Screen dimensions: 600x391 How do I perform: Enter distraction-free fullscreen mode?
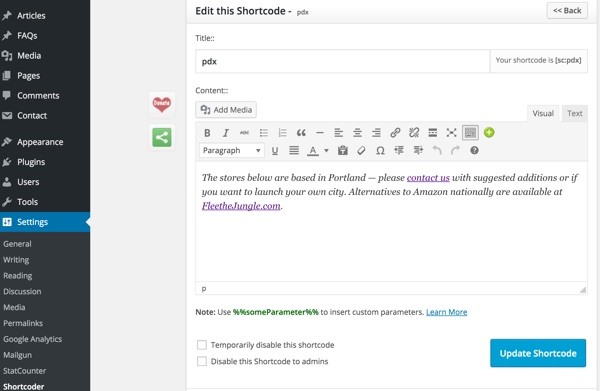pos(452,133)
